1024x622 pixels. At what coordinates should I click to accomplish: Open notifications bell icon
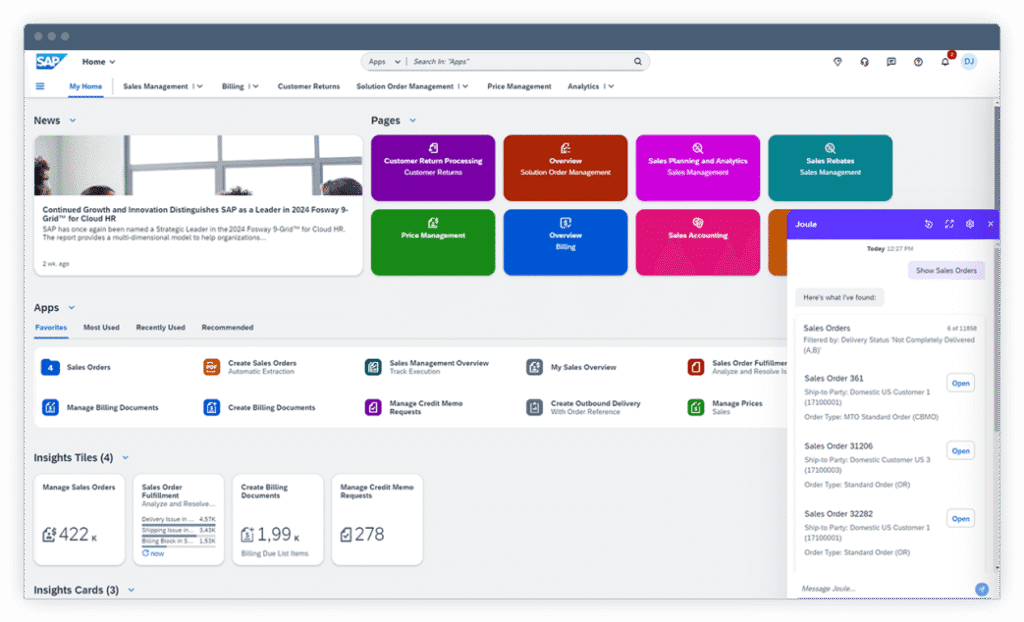tap(944, 62)
